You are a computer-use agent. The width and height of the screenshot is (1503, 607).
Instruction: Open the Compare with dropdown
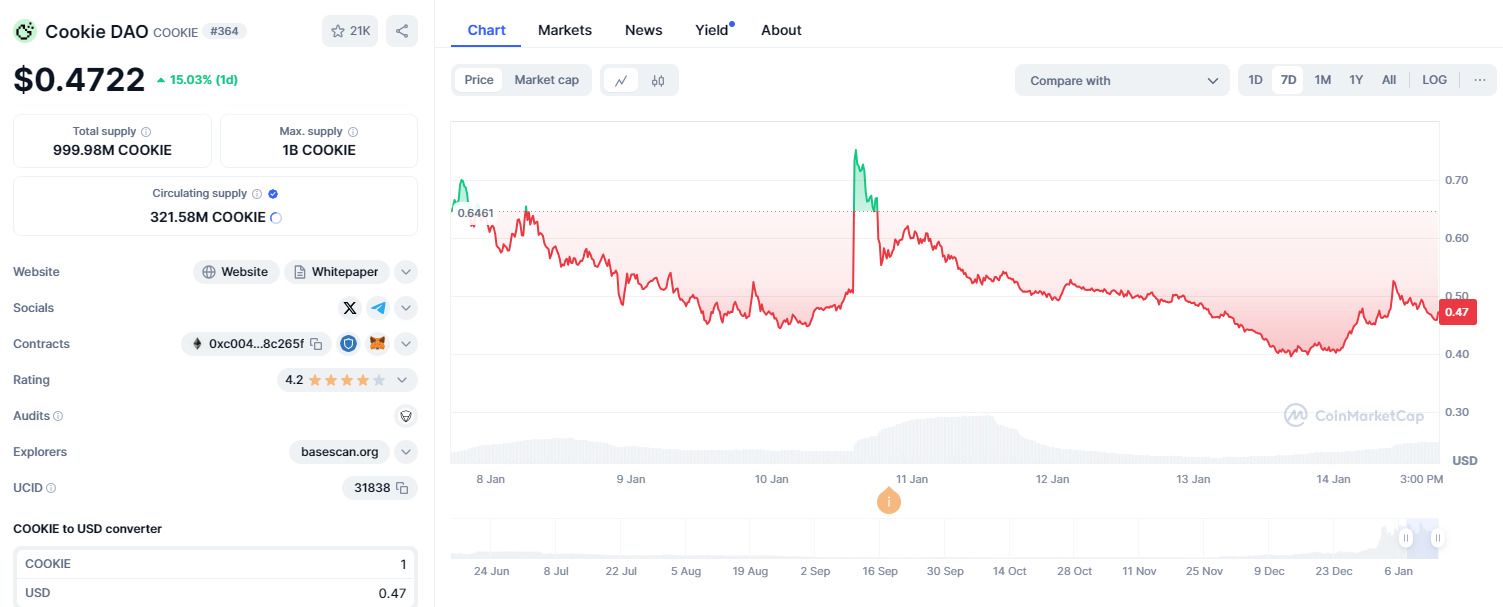pyautogui.click(x=1121, y=79)
